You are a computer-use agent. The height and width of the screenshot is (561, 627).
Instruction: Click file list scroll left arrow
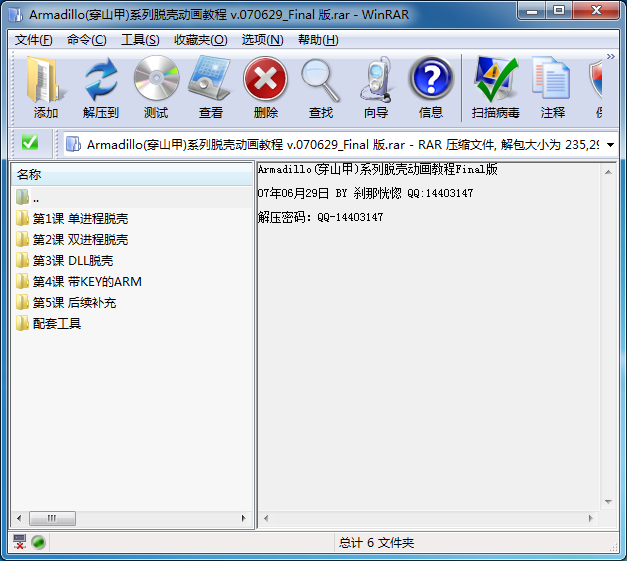19,519
